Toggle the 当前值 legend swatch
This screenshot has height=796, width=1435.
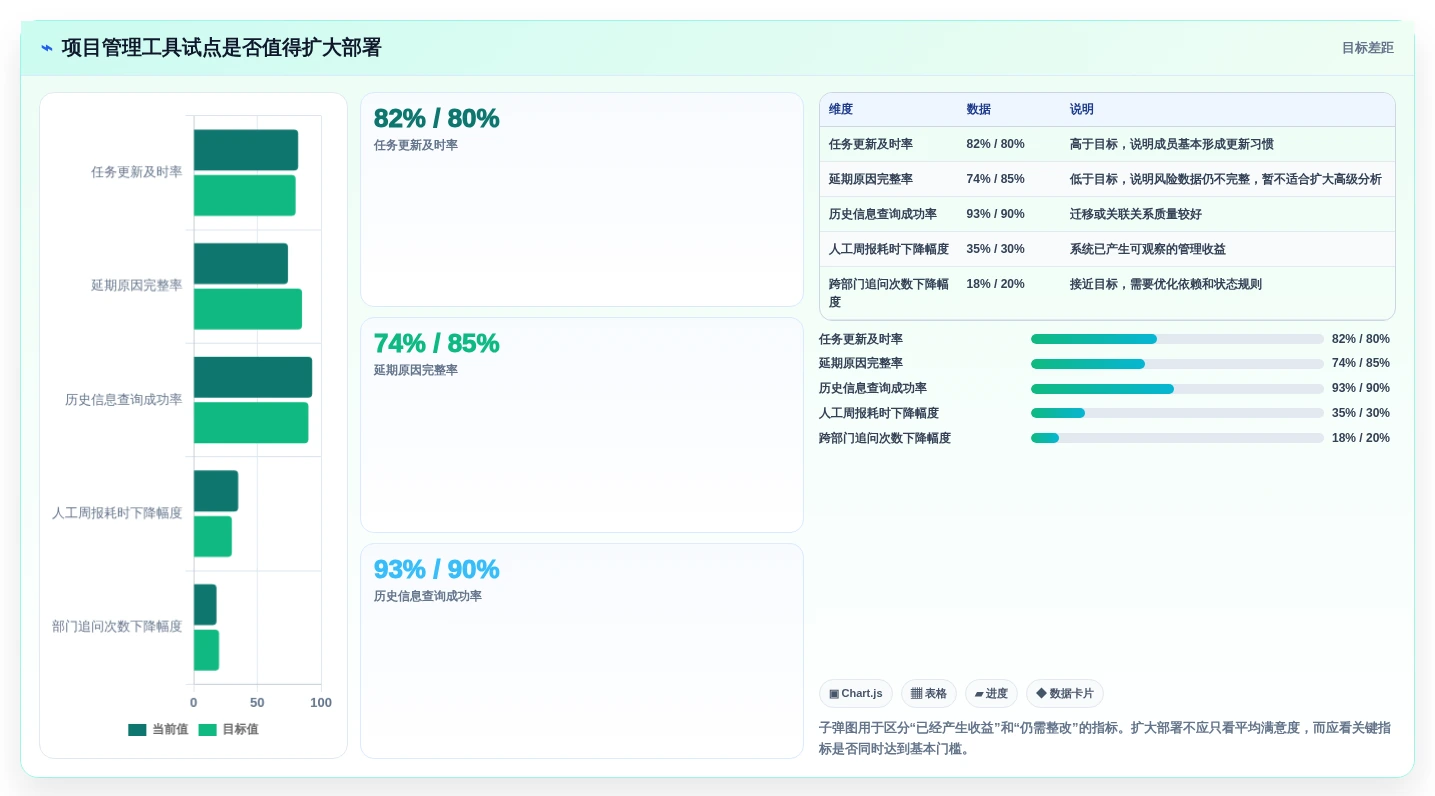click(137, 730)
